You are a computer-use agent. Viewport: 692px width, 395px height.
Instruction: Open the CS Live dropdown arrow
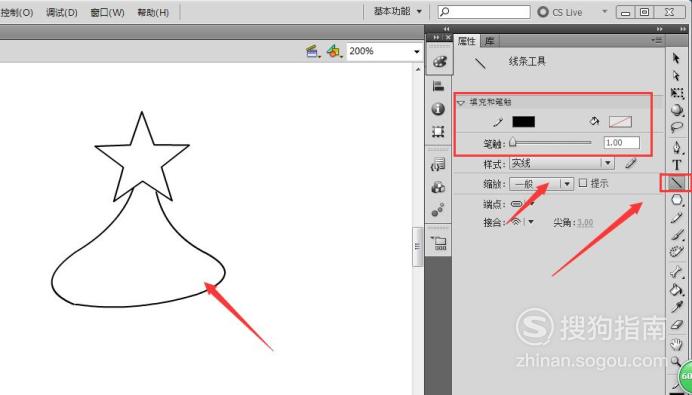tap(605, 12)
